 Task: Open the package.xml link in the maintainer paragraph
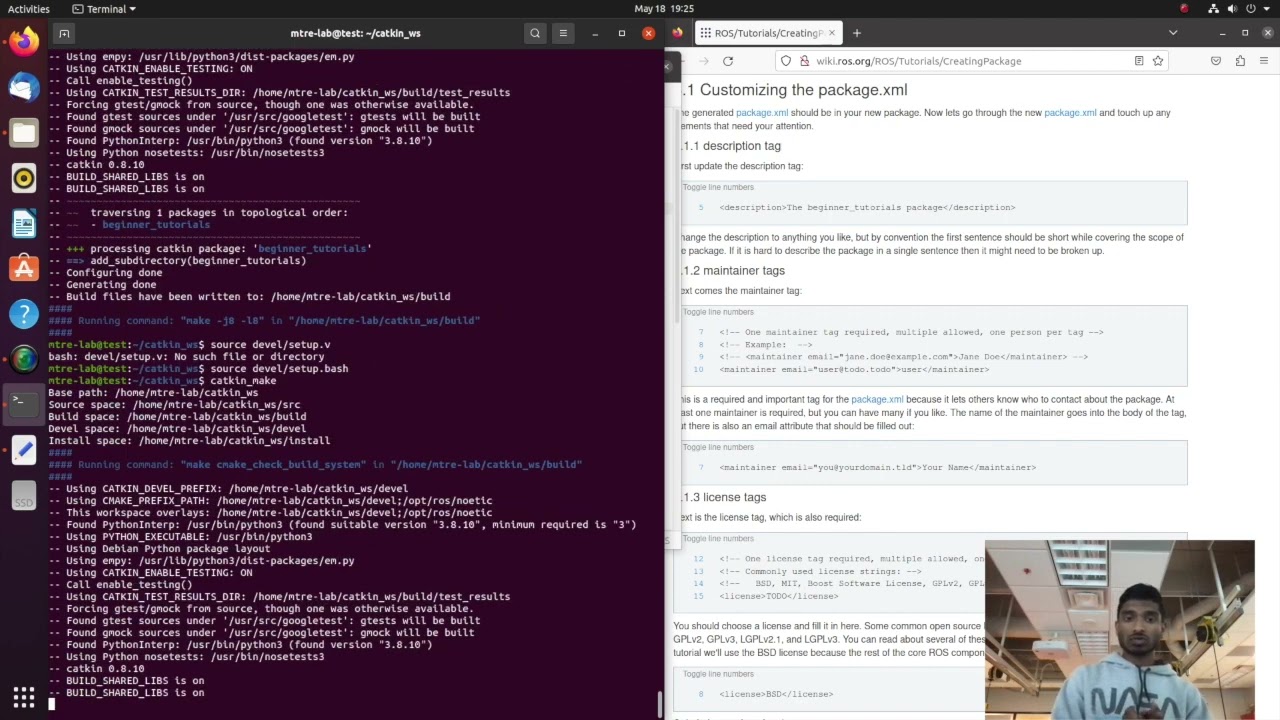pos(877,400)
